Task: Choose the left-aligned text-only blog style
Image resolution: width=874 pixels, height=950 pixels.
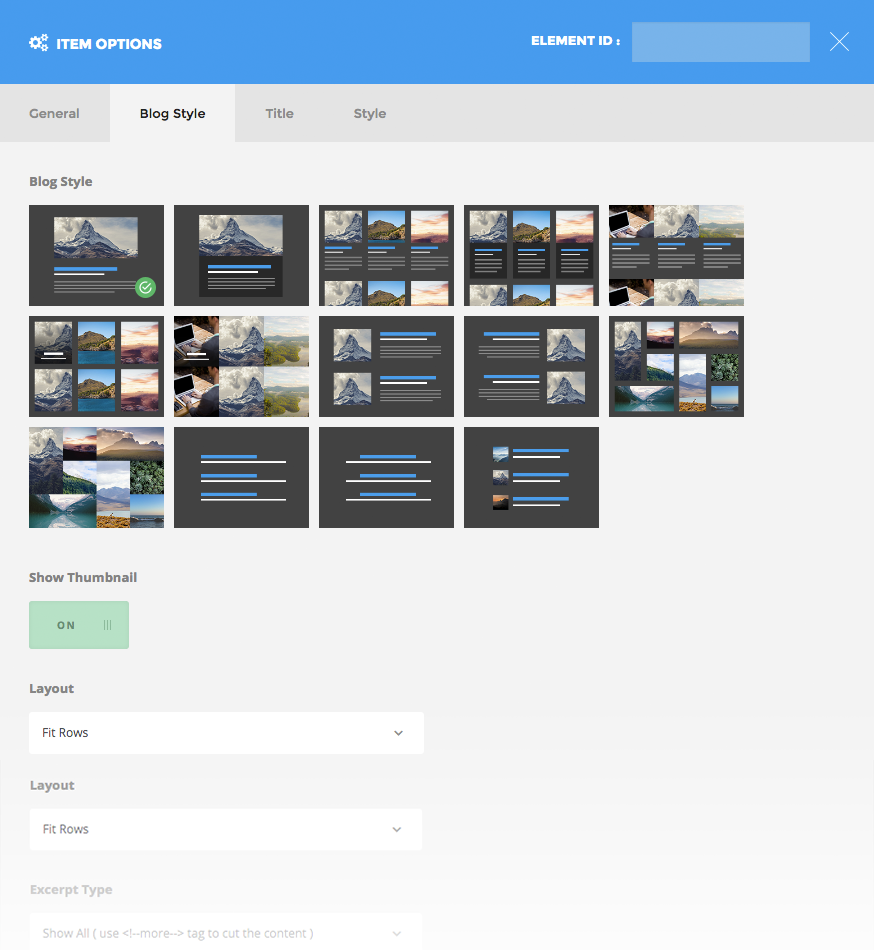Action: click(x=241, y=477)
